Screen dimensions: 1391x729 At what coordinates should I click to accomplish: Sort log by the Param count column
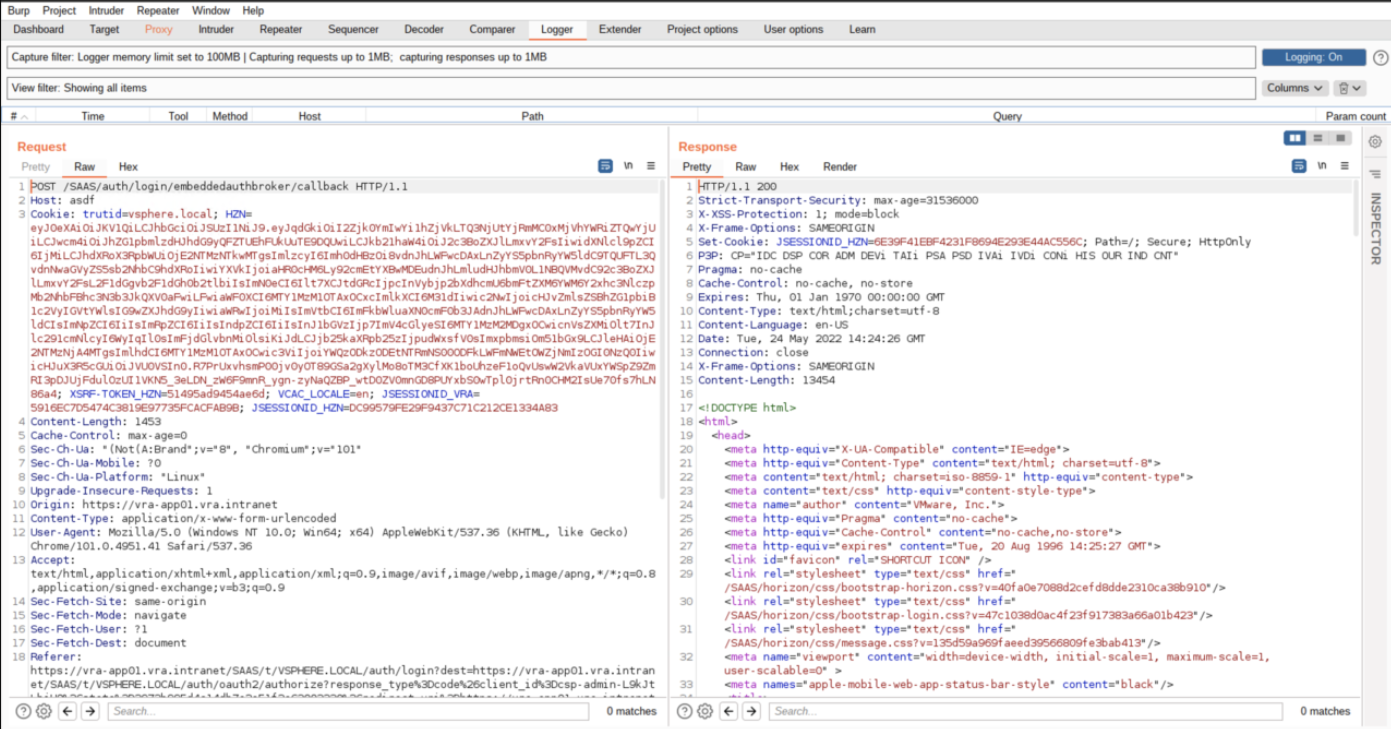point(1355,116)
